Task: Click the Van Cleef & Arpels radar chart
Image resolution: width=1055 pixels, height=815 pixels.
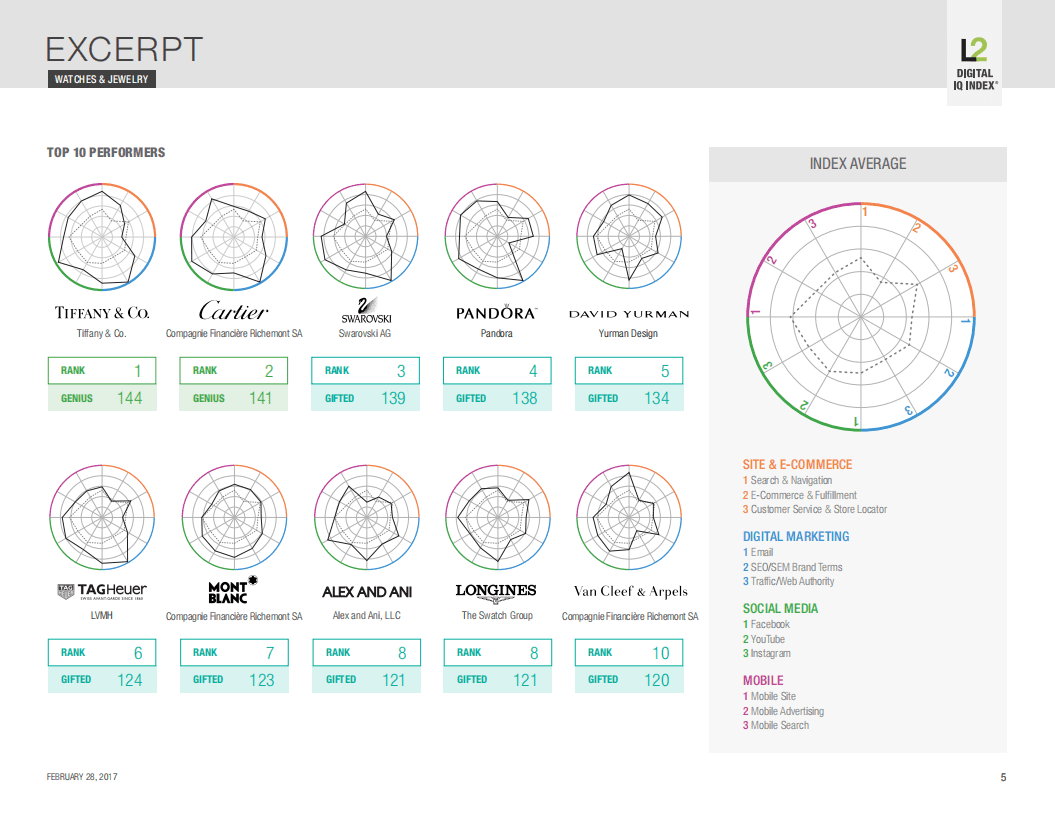Action: coord(629,518)
